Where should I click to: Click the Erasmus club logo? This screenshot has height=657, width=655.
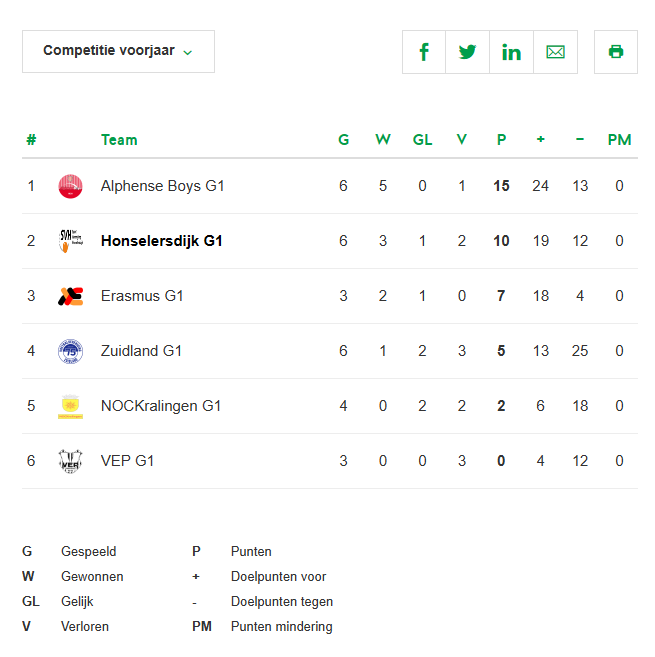(x=70, y=296)
